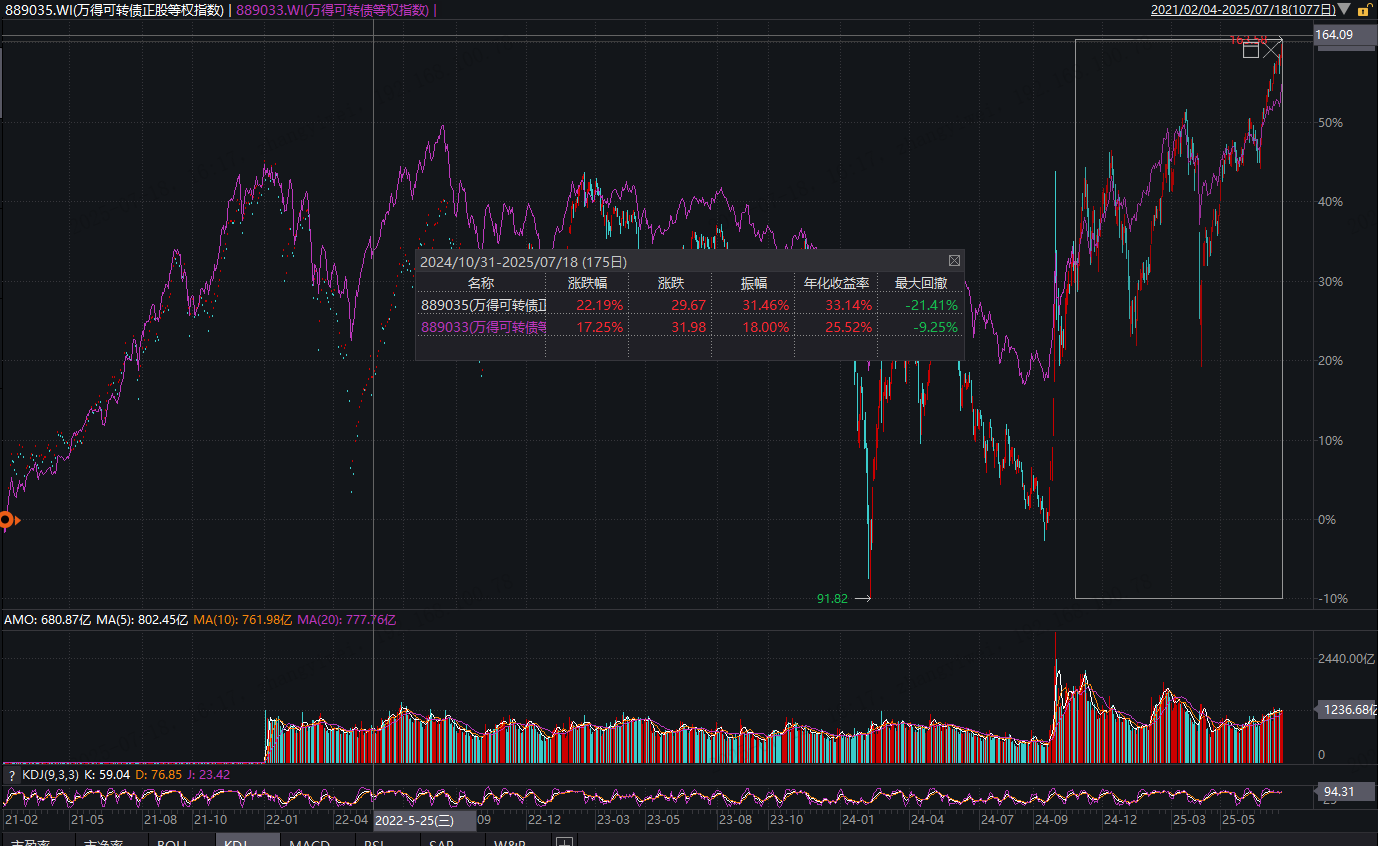This screenshot has height=846, width=1378.
Task: Click the orange marker at chart left edge
Action: 6,520
